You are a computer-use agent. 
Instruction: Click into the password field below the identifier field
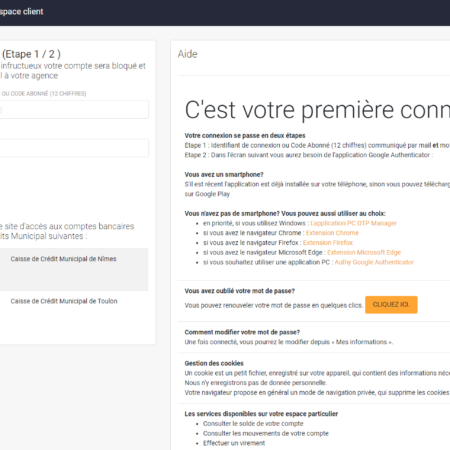click(x=74, y=148)
